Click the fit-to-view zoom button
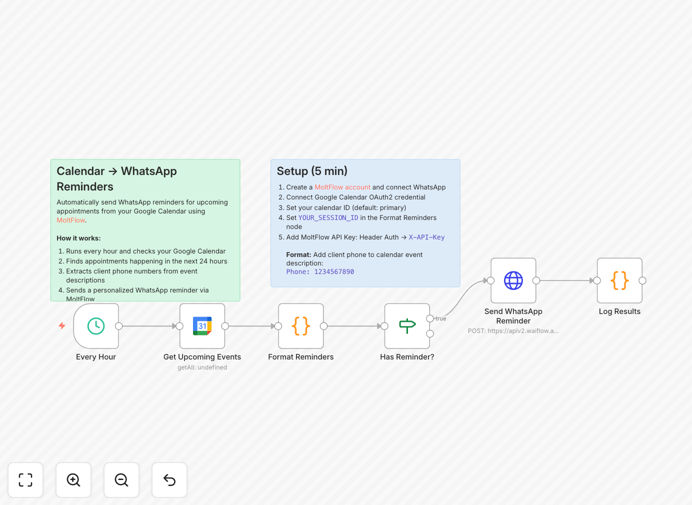The image size is (692, 505). pyautogui.click(x=26, y=480)
